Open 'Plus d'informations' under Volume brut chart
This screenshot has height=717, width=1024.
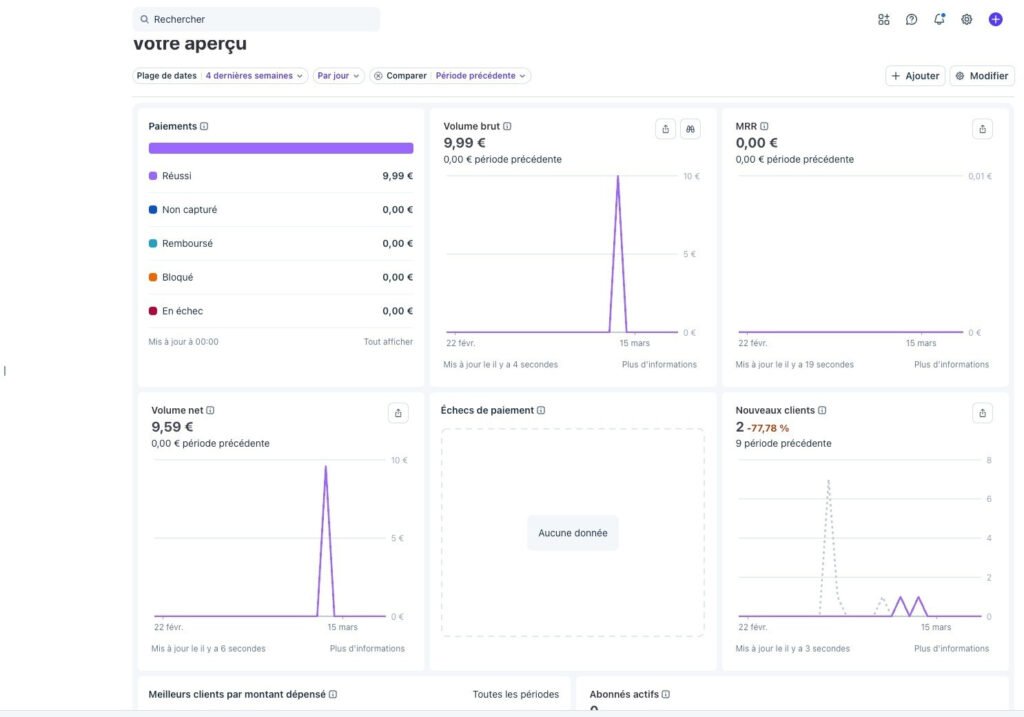point(659,365)
